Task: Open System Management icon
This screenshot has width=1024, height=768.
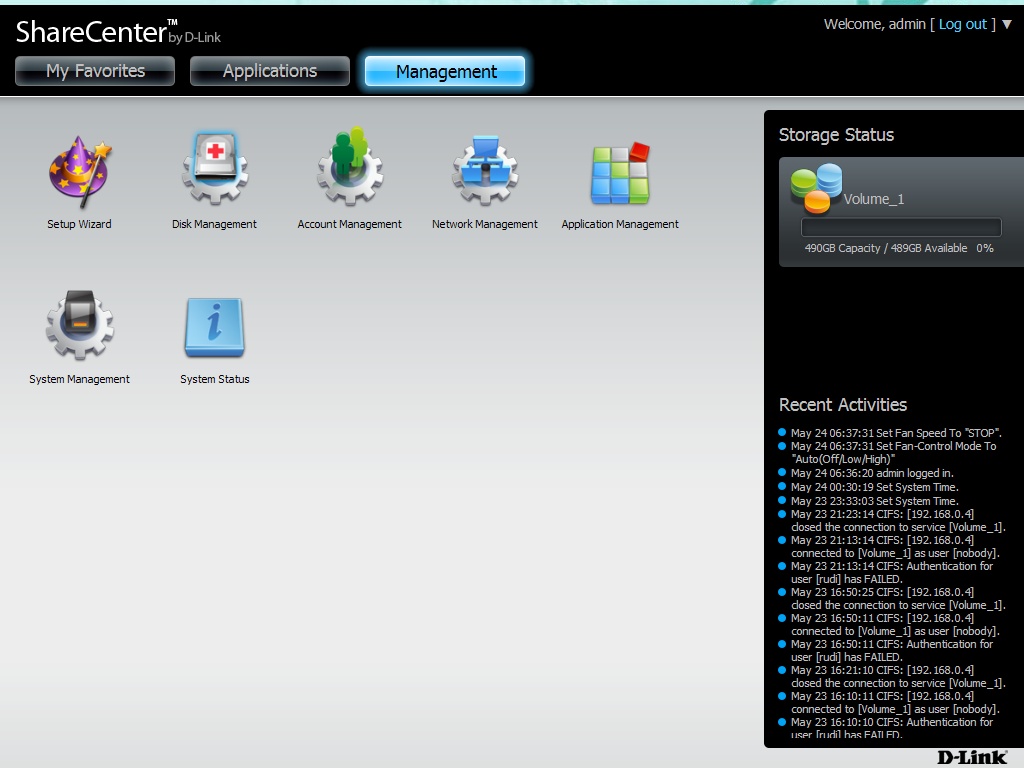Action: coord(80,325)
